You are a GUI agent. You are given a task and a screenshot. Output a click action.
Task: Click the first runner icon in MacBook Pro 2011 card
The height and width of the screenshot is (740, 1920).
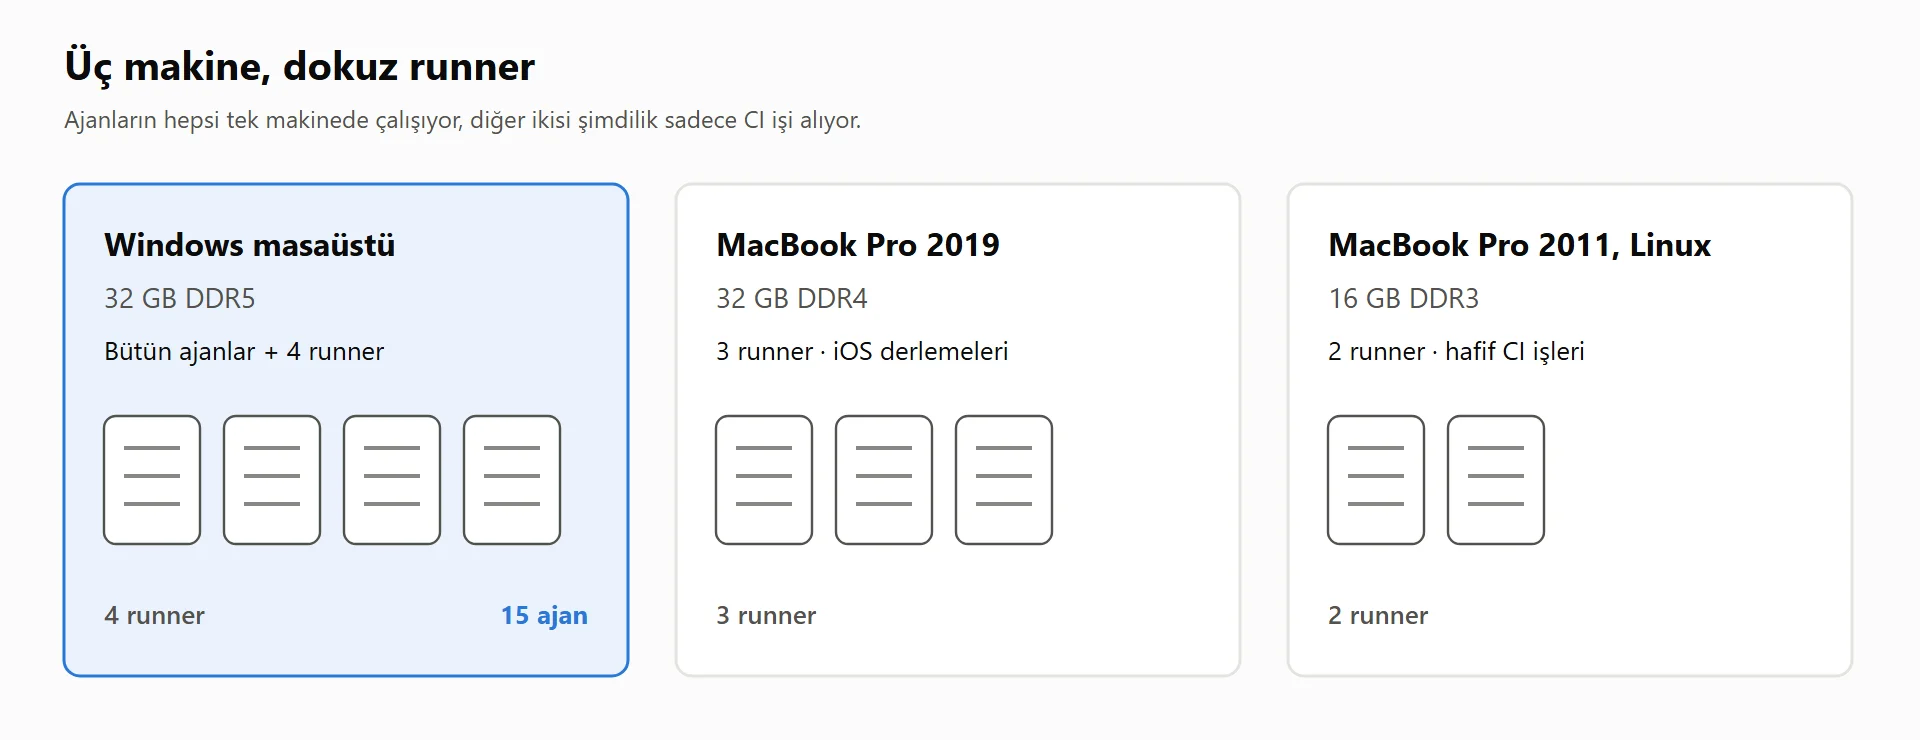[x=1376, y=480]
